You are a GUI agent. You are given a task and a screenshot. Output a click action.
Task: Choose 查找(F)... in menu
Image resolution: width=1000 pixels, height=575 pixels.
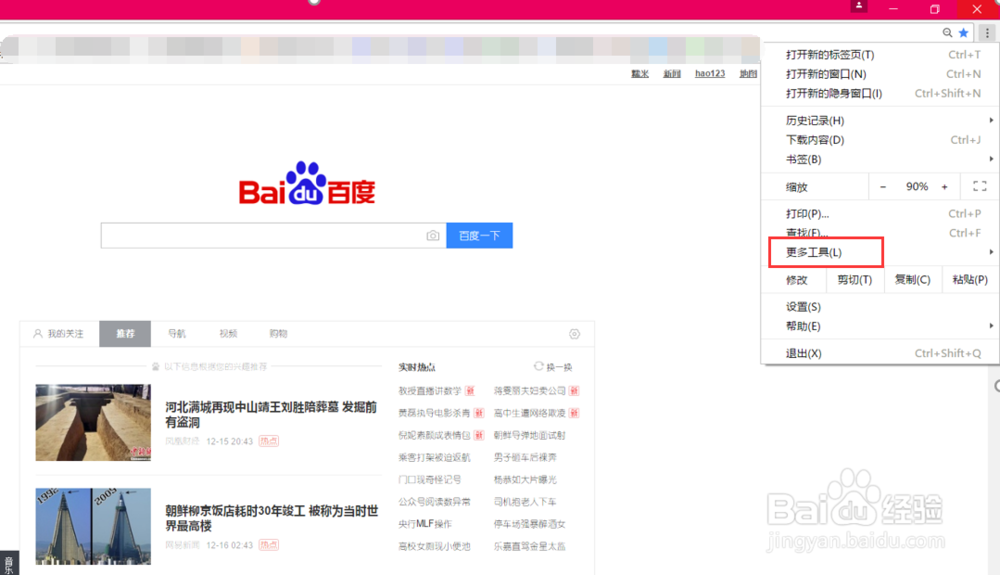click(880, 233)
